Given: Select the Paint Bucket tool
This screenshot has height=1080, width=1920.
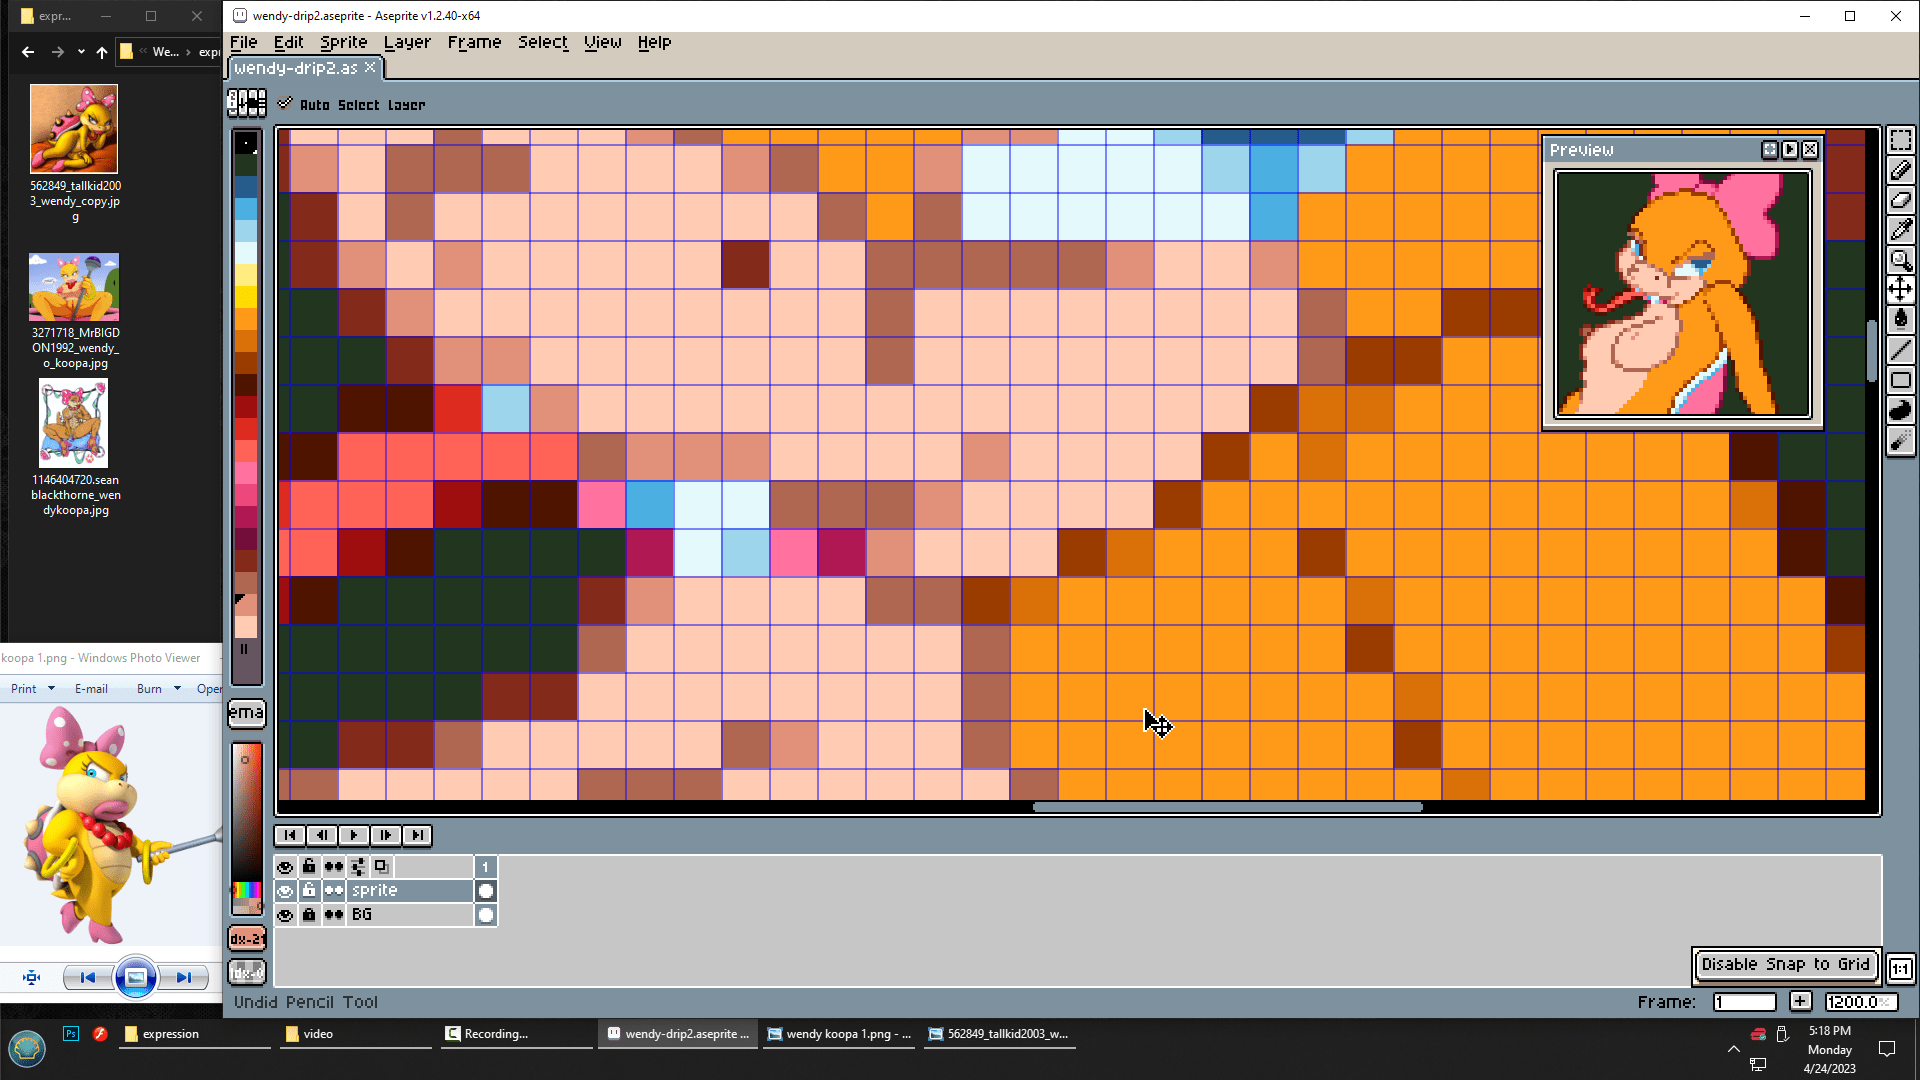Looking at the screenshot, I should click(x=1900, y=320).
